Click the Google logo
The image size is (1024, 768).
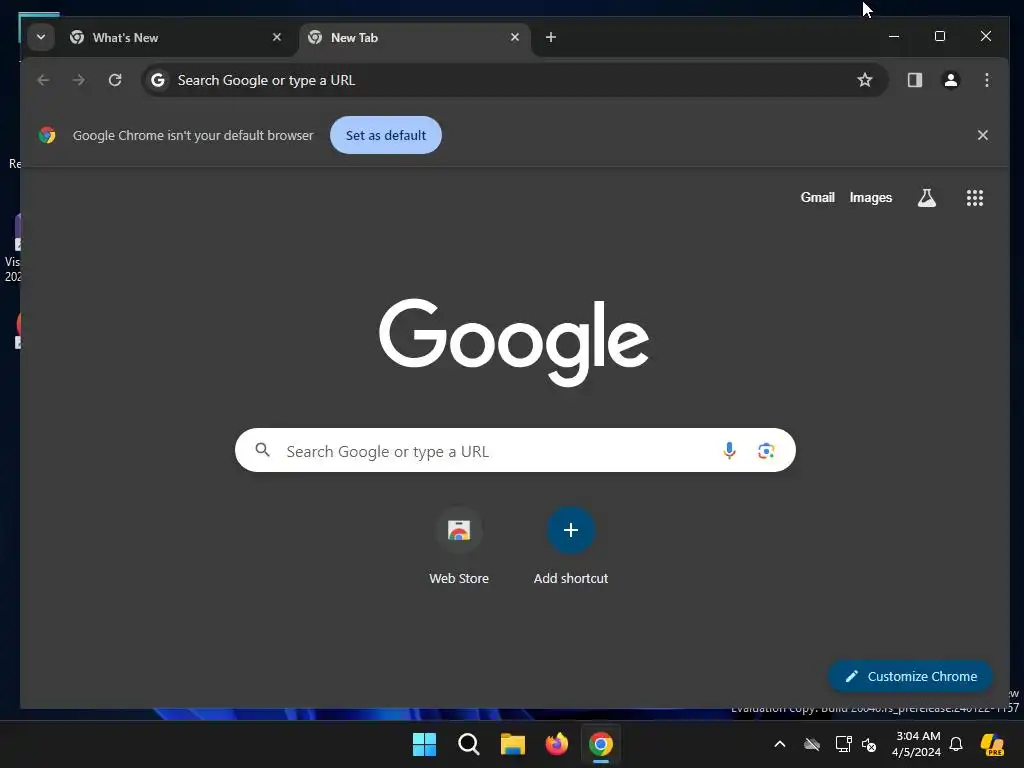click(x=514, y=342)
